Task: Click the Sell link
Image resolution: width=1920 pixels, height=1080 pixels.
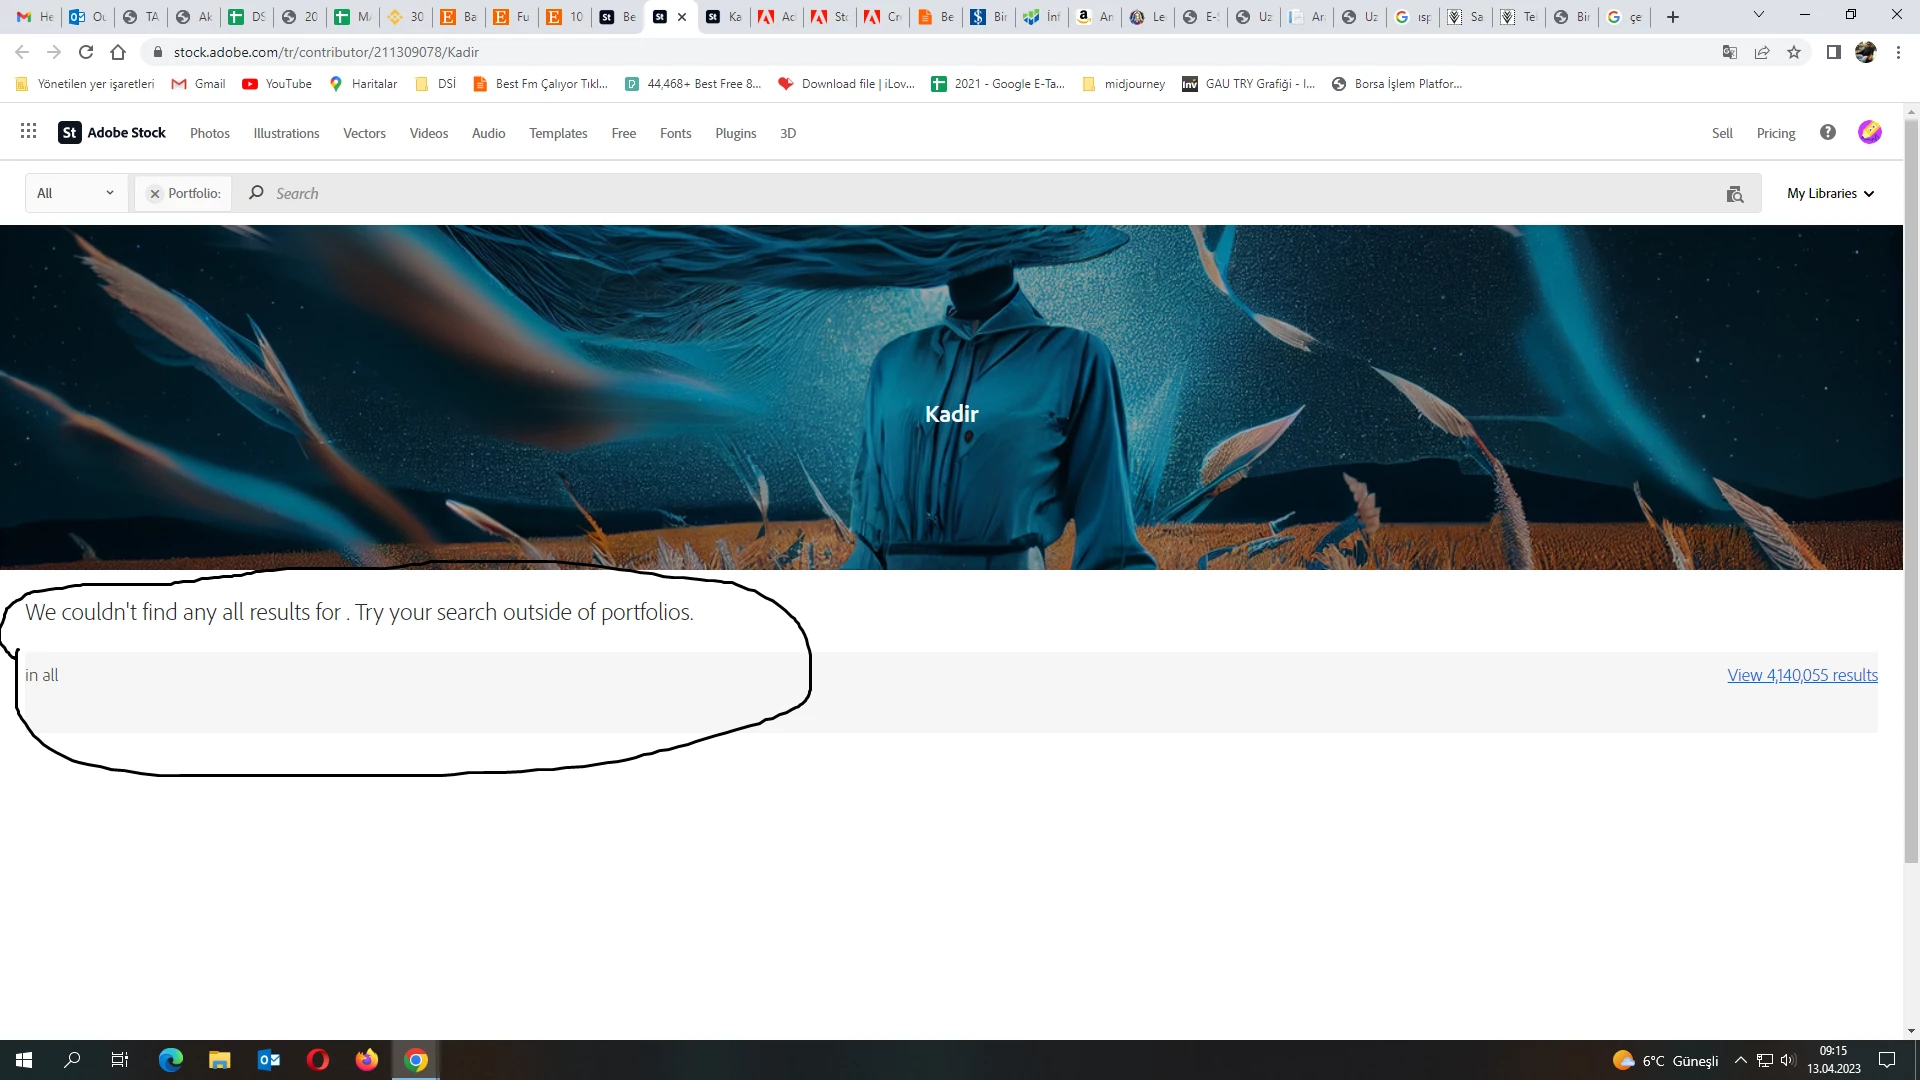Action: (1722, 133)
